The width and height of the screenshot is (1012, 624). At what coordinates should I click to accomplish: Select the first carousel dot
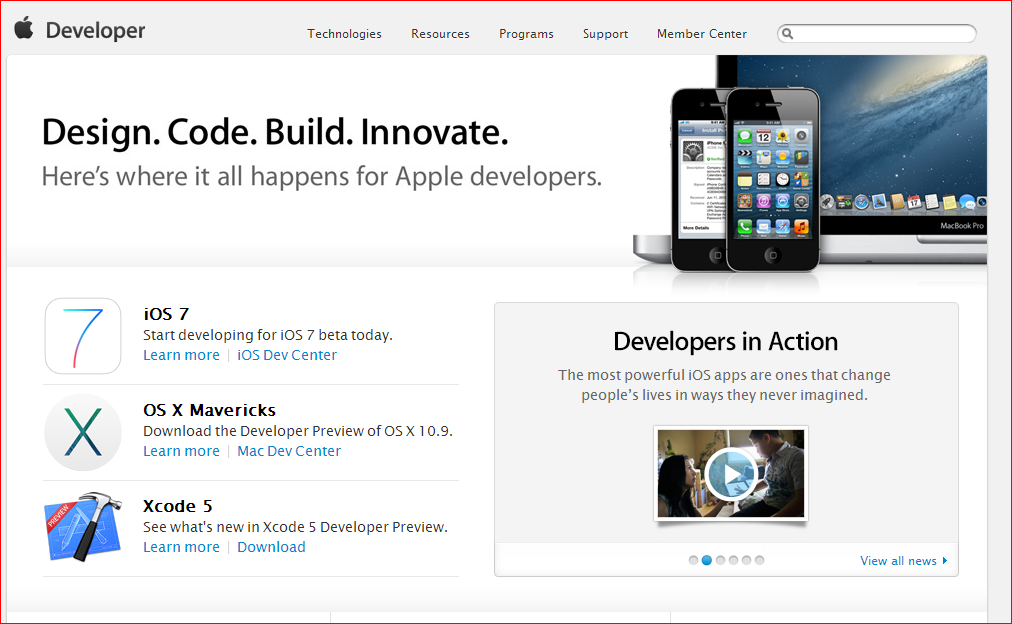pos(693,560)
